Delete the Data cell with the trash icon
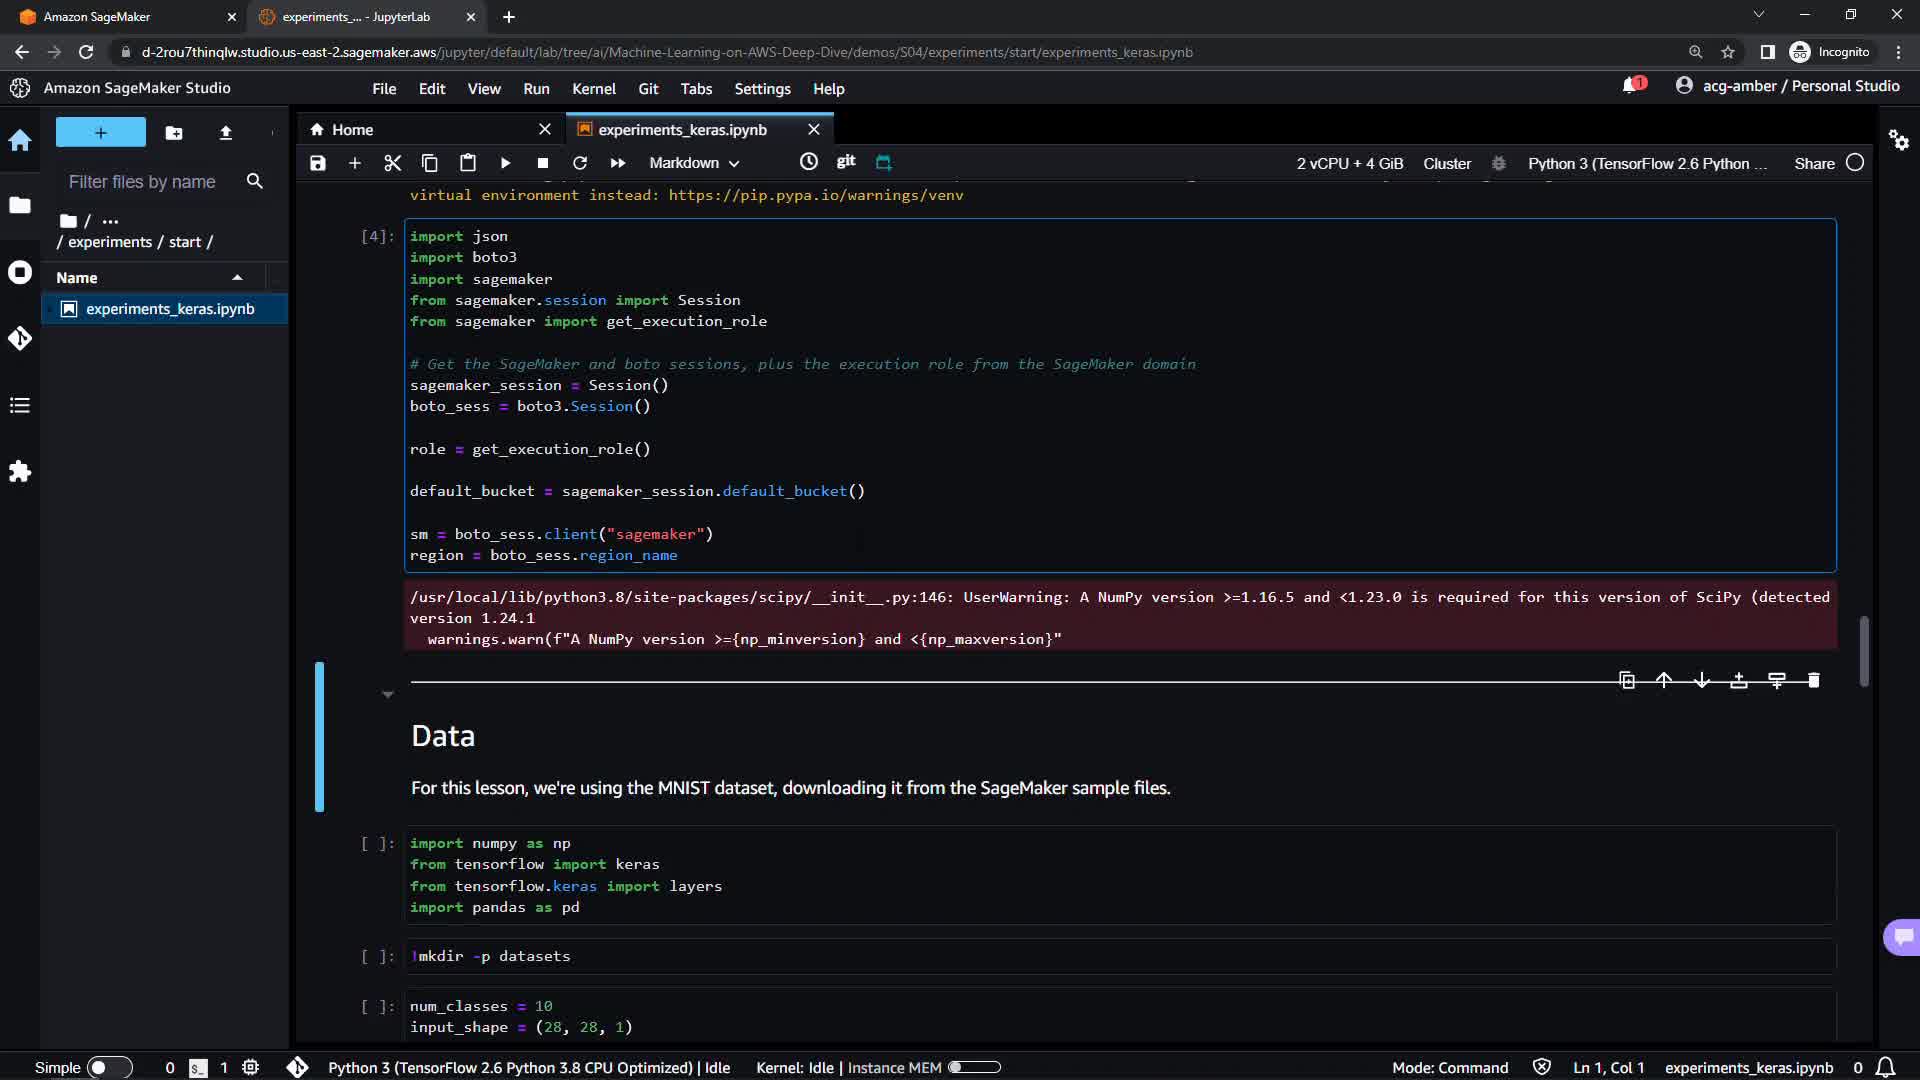Screen dimensions: 1920x1080 coord(1813,681)
